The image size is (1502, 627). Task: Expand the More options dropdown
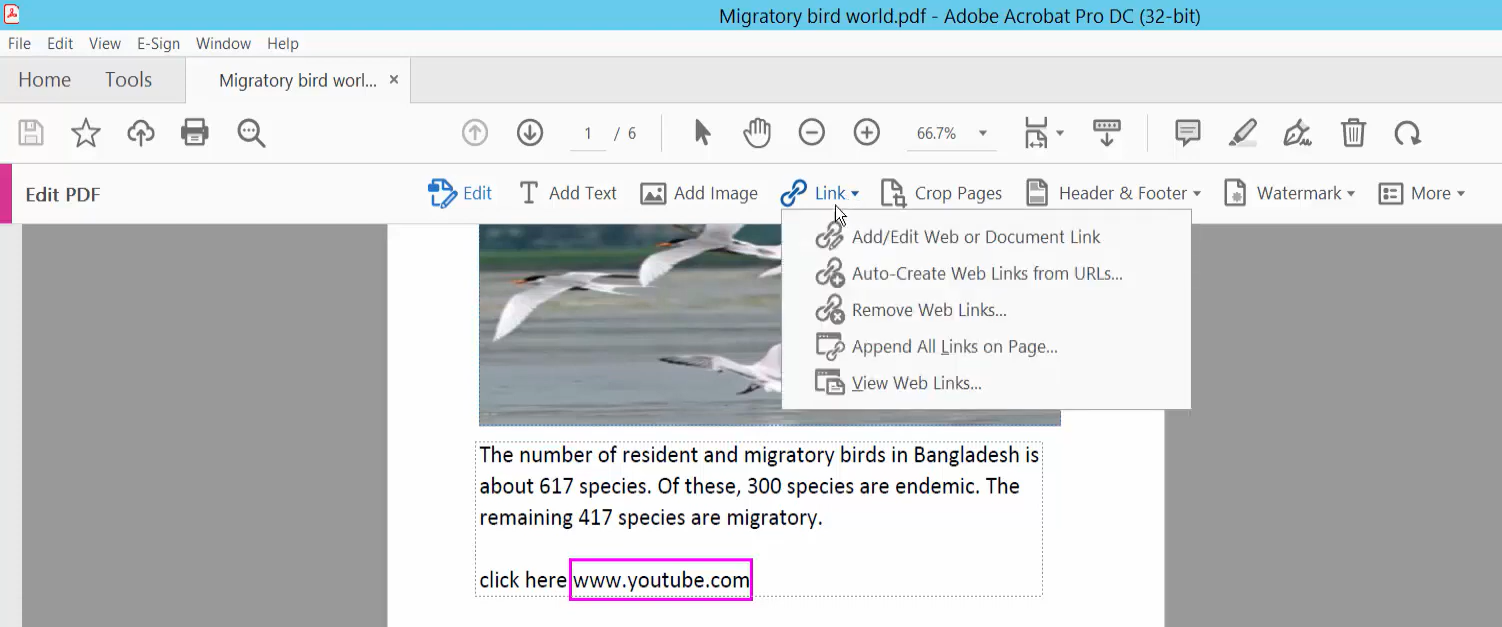1421,193
